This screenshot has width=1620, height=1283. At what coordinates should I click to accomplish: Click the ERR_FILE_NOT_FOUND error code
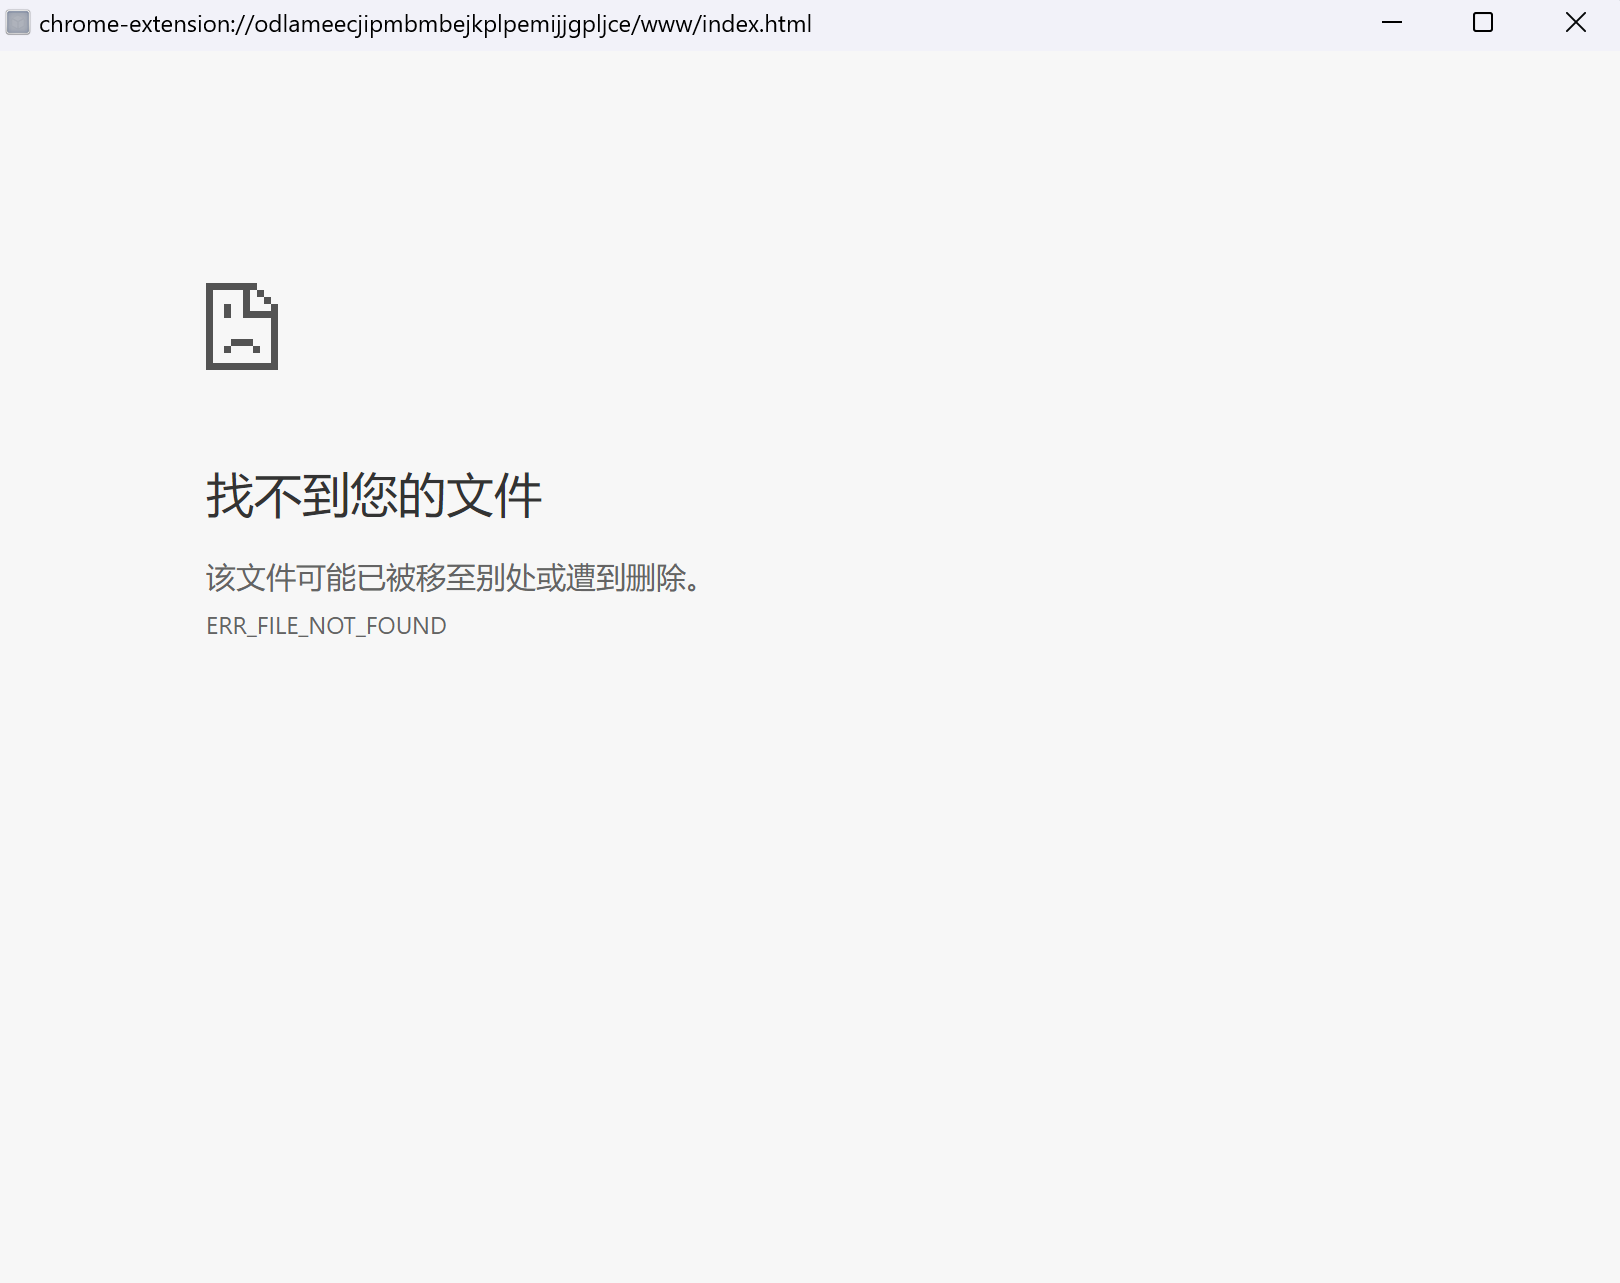[x=326, y=626]
